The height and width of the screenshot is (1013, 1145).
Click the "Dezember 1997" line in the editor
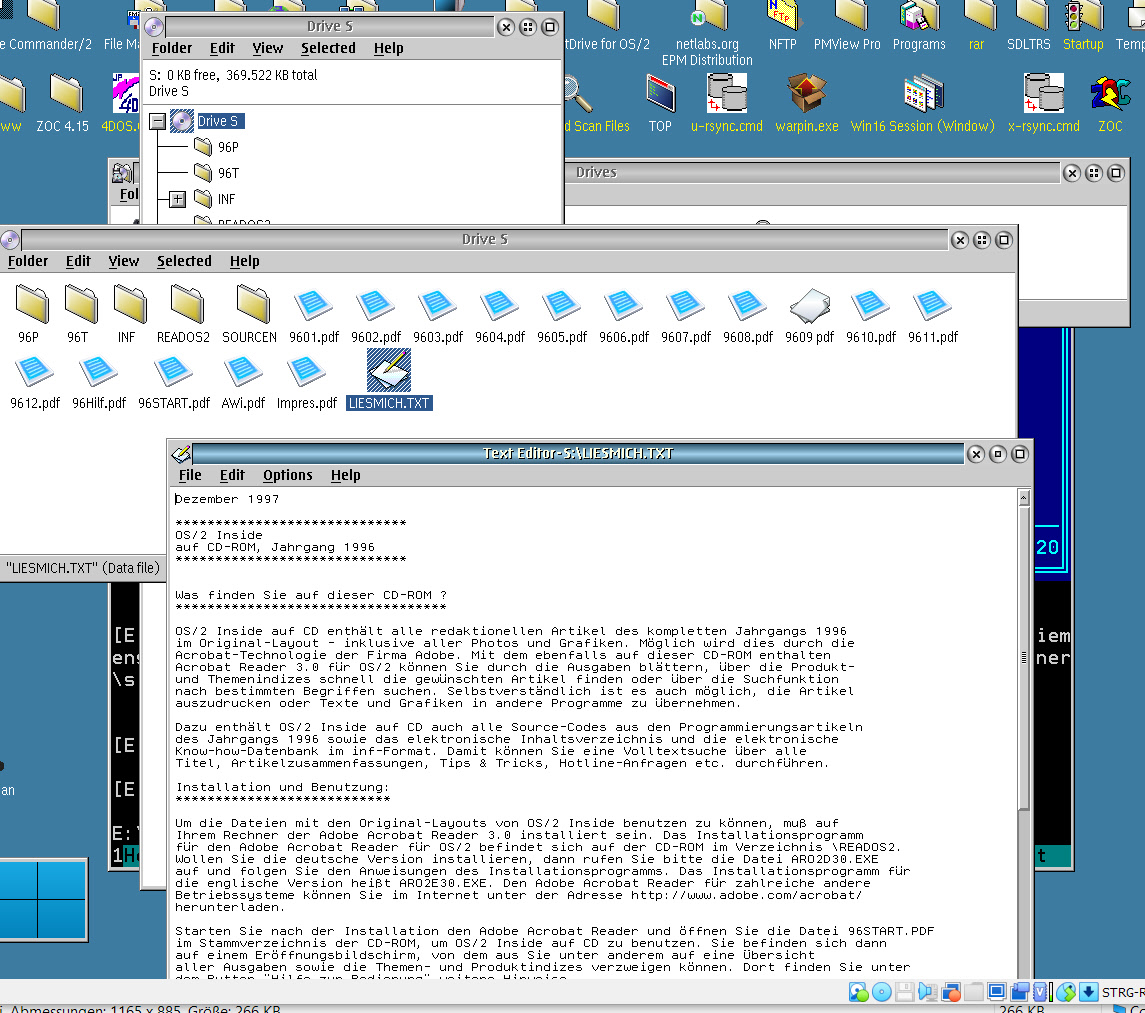pos(227,499)
